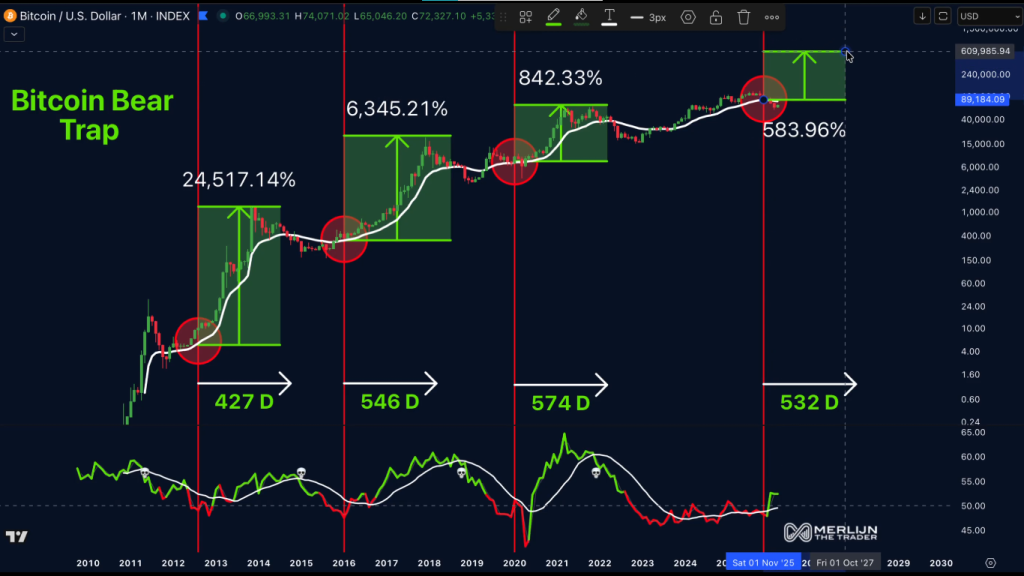Delete the drawing using the trash icon

point(742,17)
